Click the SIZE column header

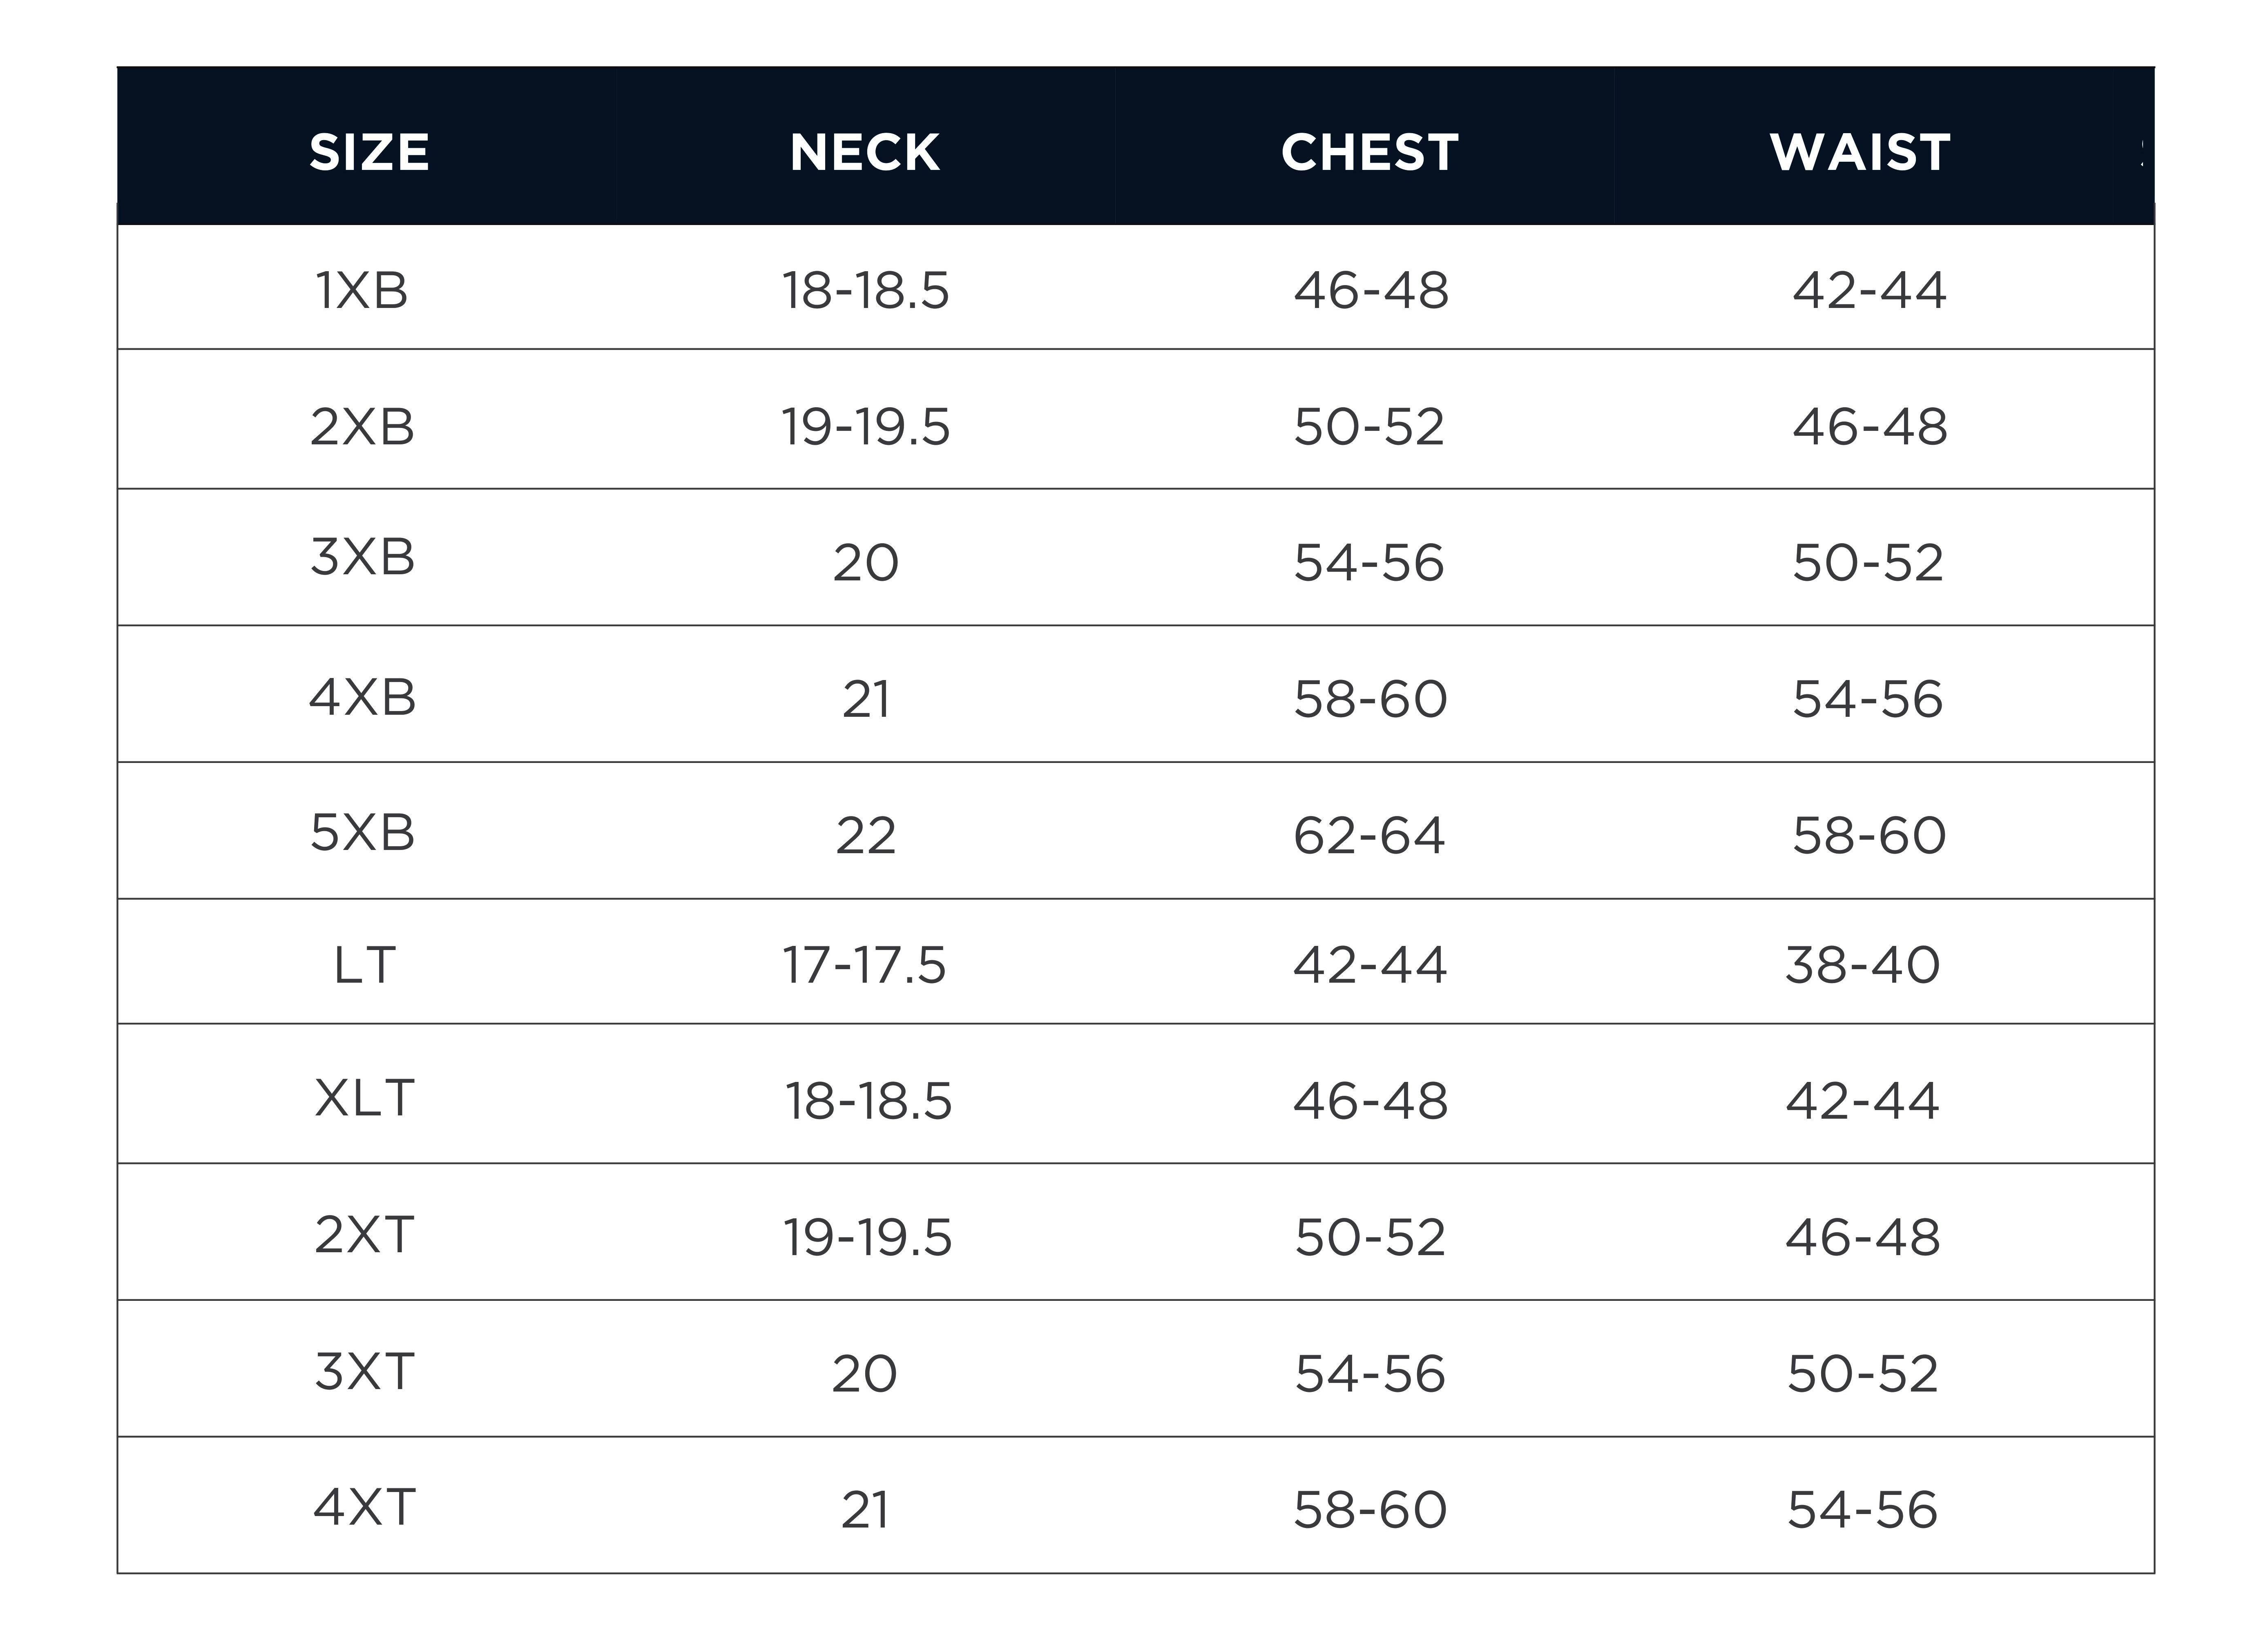coord(369,153)
